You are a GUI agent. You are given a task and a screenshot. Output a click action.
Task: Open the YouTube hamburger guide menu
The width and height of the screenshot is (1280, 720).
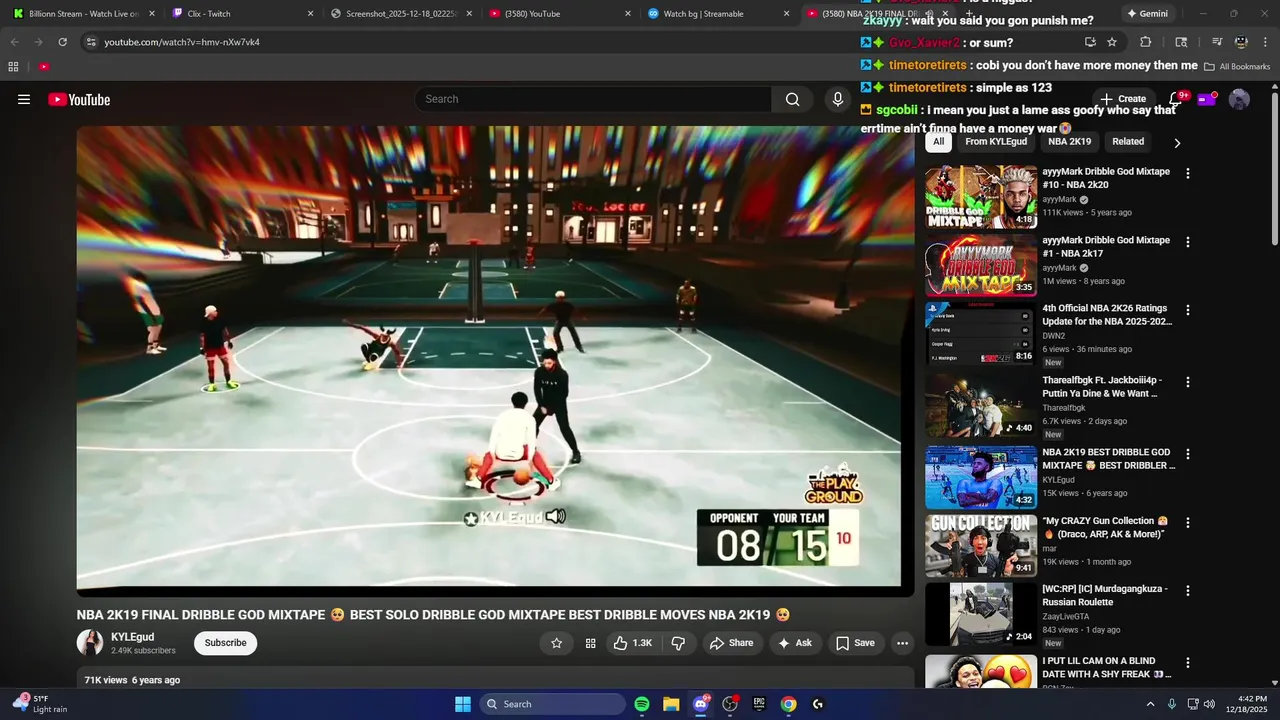pos(24,99)
